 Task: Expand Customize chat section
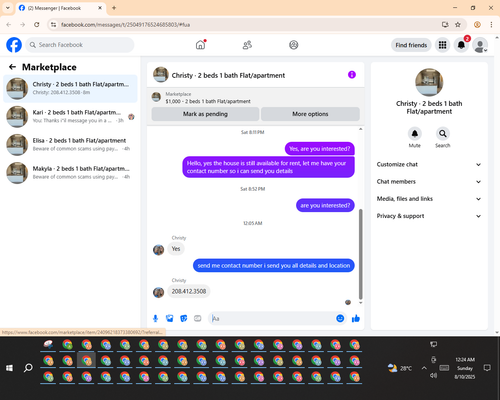(x=429, y=164)
